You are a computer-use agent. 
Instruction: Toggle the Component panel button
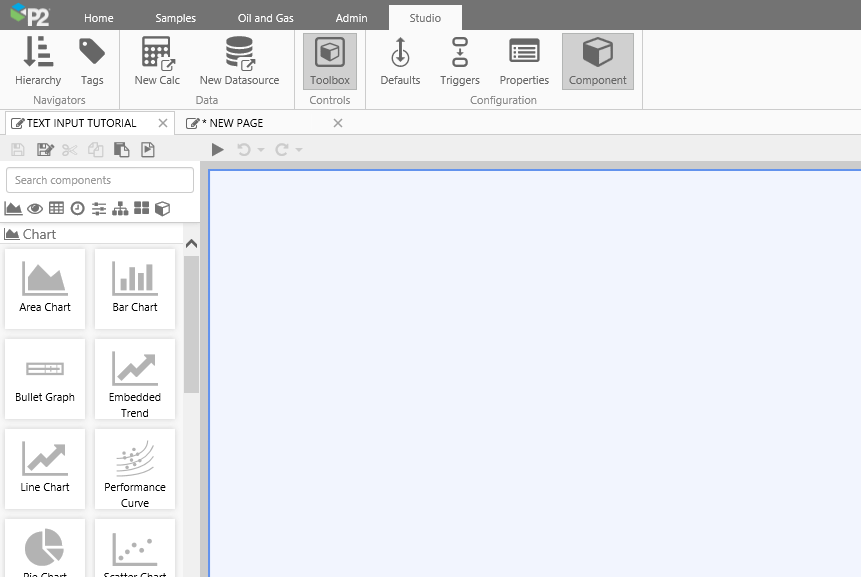[597, 61]
